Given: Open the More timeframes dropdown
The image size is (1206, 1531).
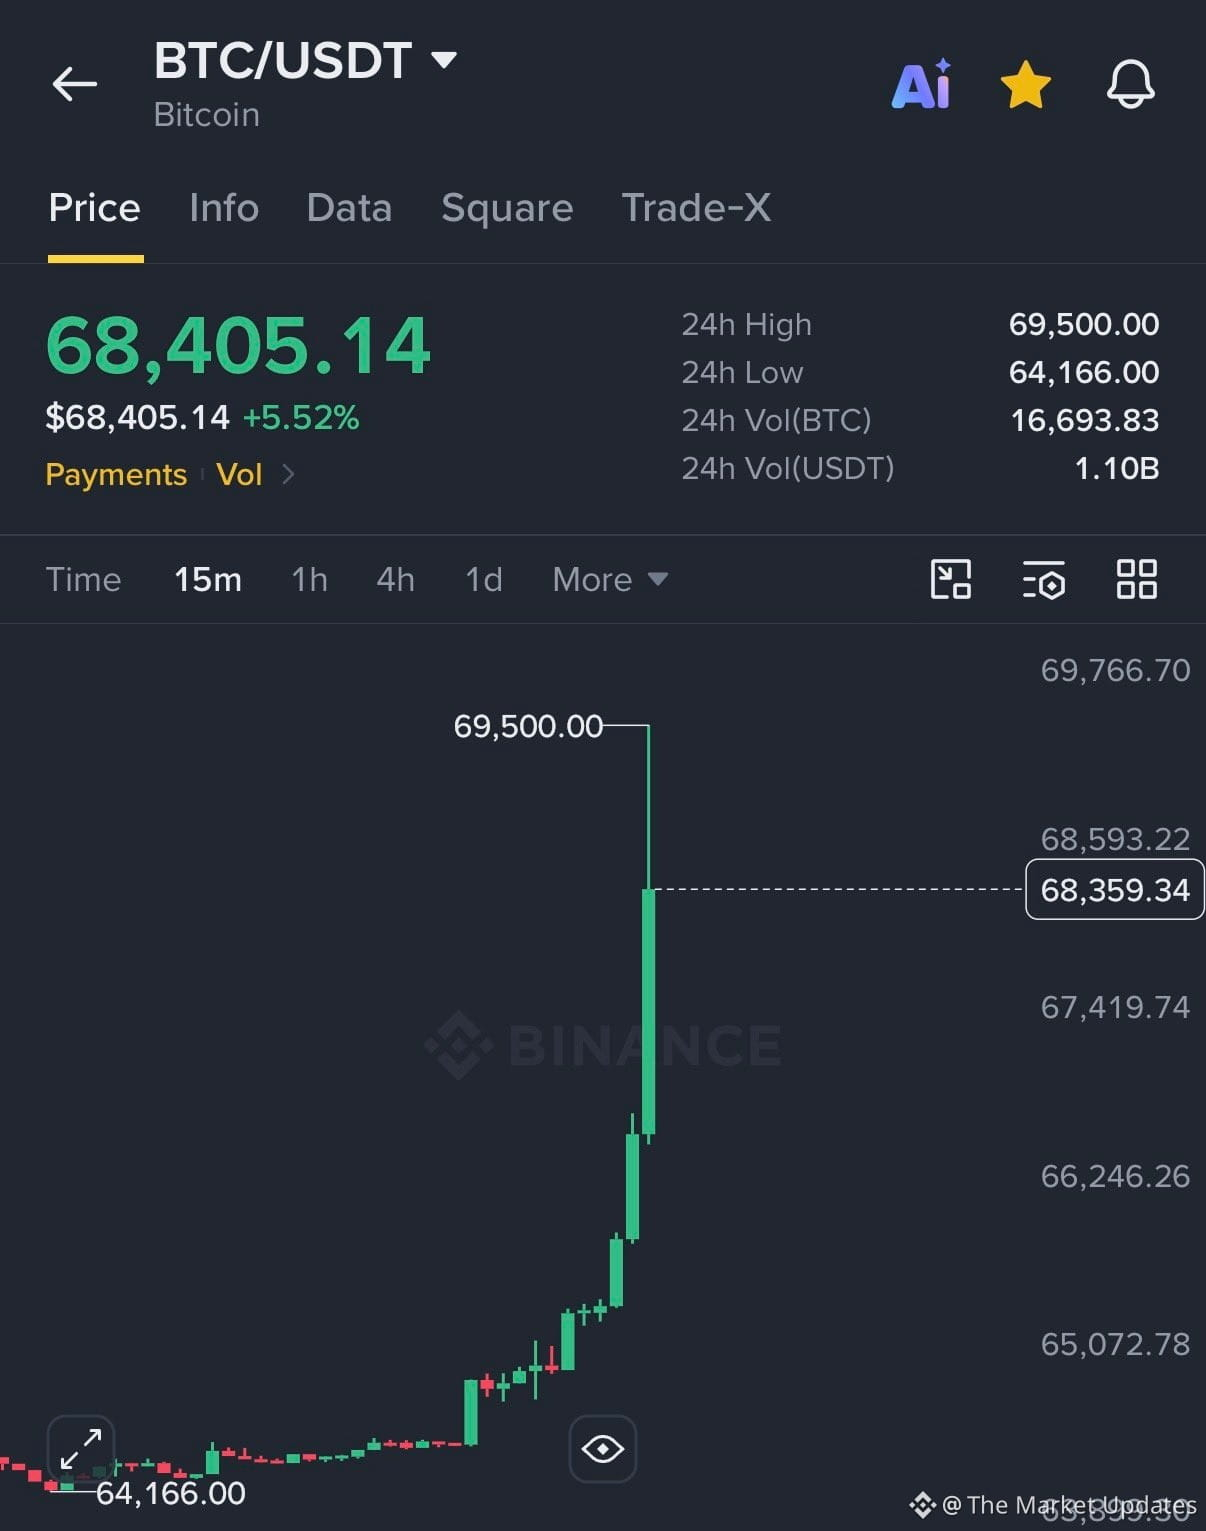Looking at the screenshot, I should click(610, 579).
